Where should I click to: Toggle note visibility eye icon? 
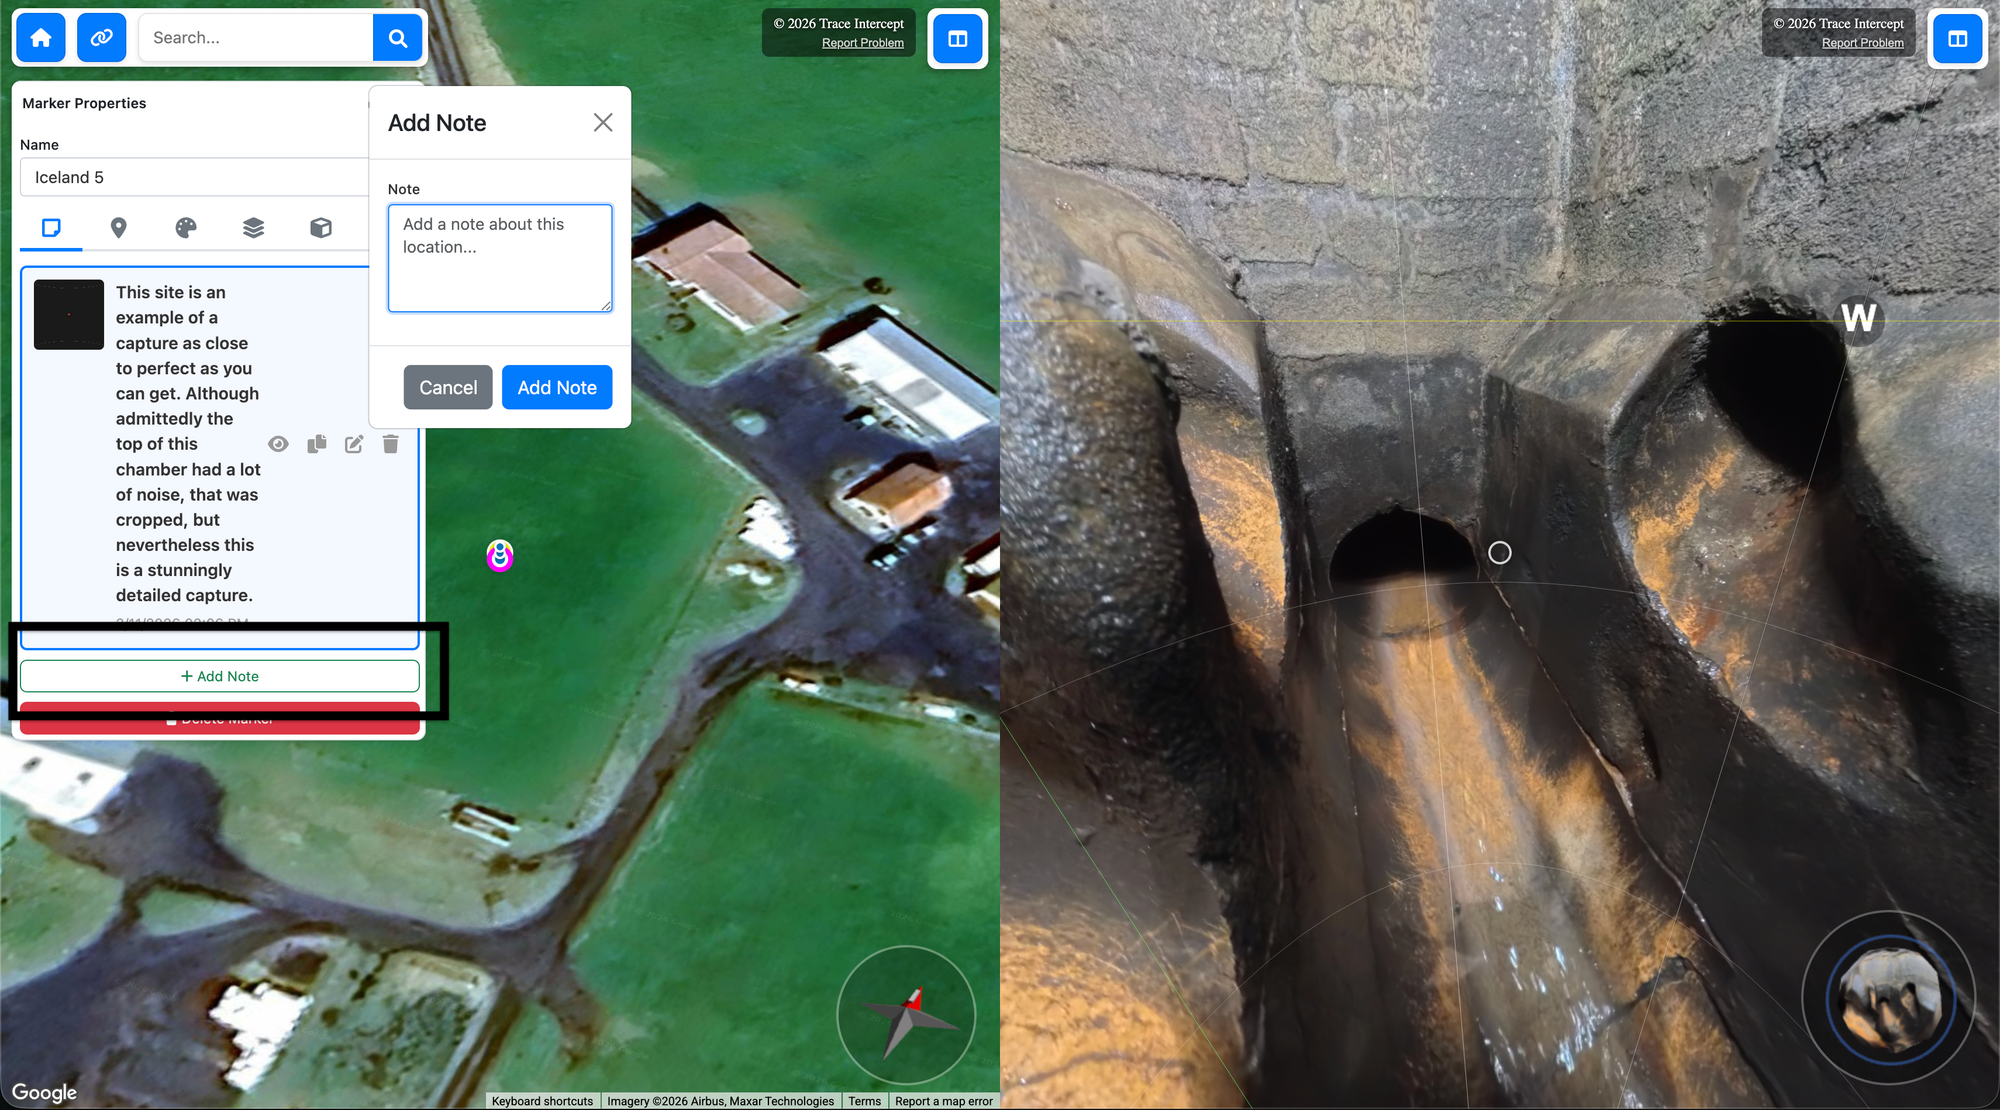pyautogui.click(x=278, y=444)
